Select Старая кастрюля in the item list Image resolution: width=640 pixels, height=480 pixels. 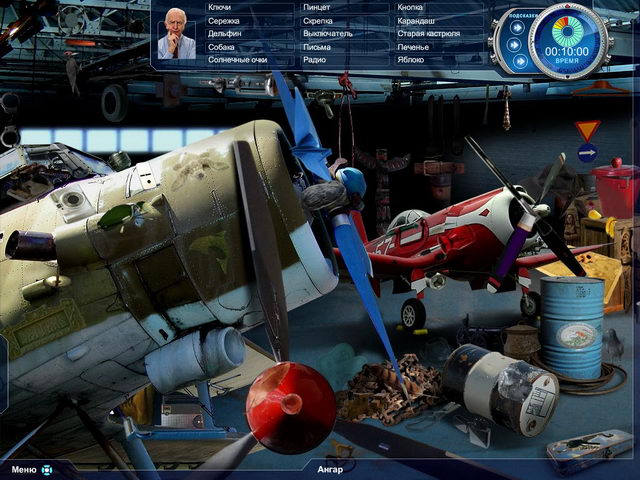tap(426, 34)
